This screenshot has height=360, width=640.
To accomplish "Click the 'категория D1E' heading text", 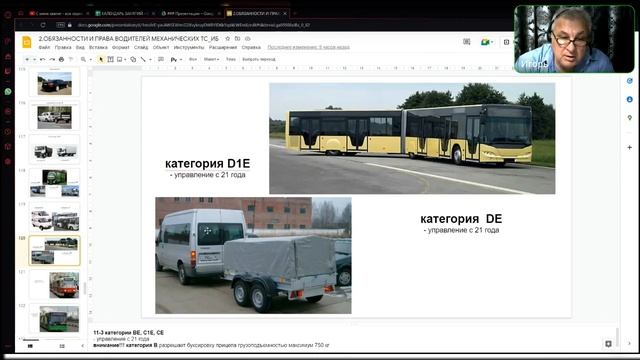I will tap(207, 164).
